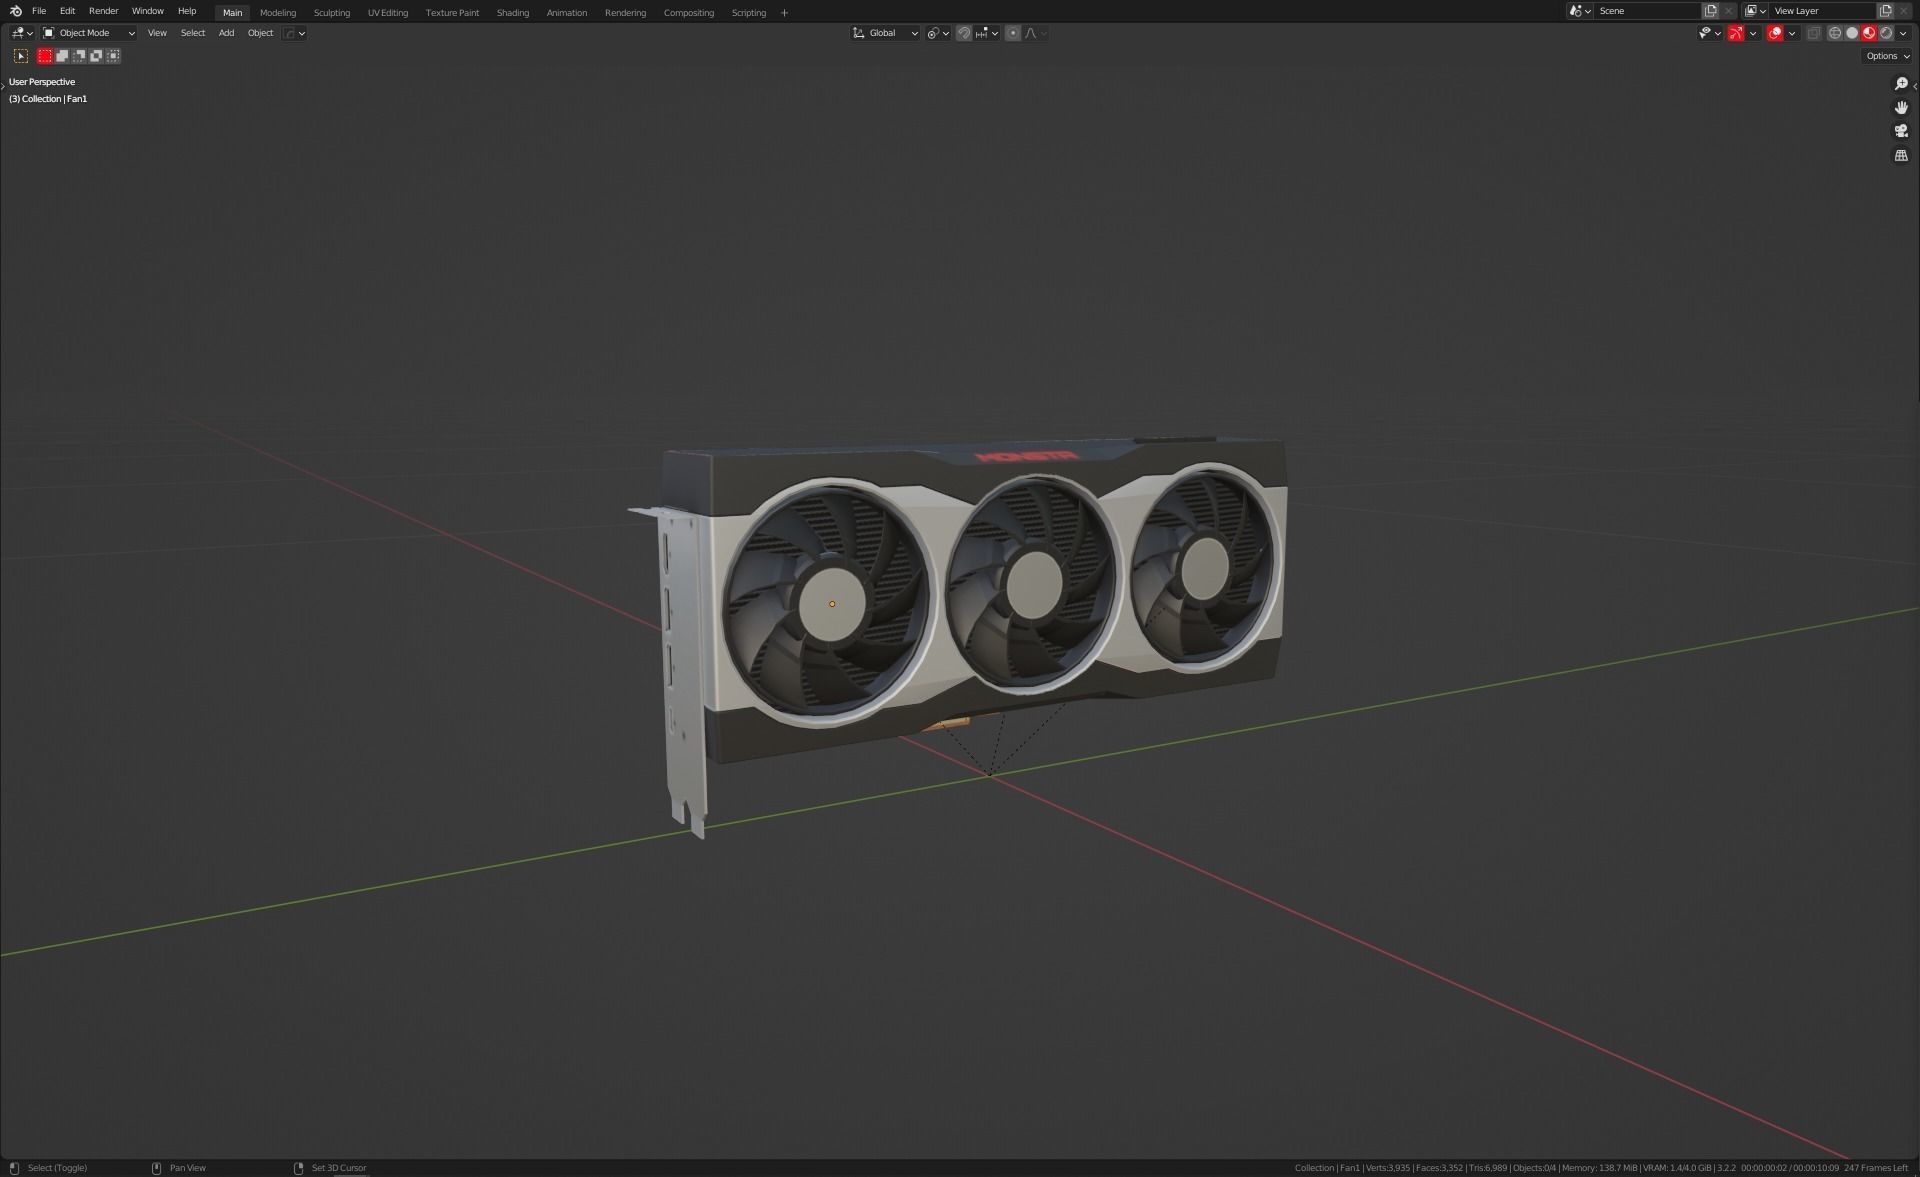Open the drag mode dropdown beside Object menu
Image resolution: width=1920 pixels, height=1177 pixels.
coord(294,33)
